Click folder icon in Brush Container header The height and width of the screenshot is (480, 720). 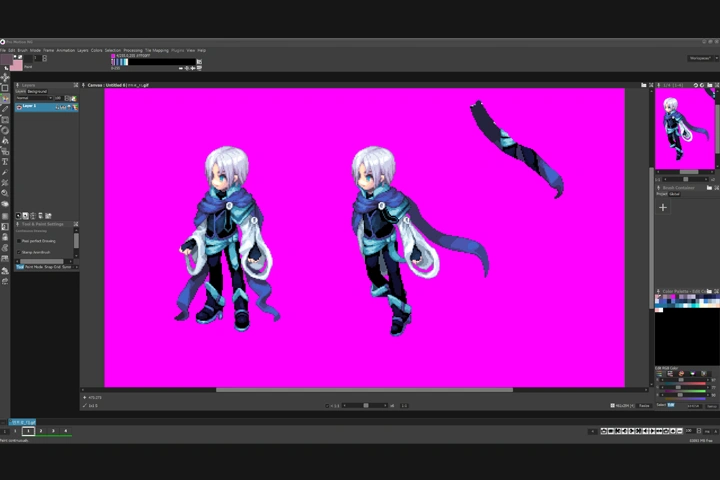point(709,188)
